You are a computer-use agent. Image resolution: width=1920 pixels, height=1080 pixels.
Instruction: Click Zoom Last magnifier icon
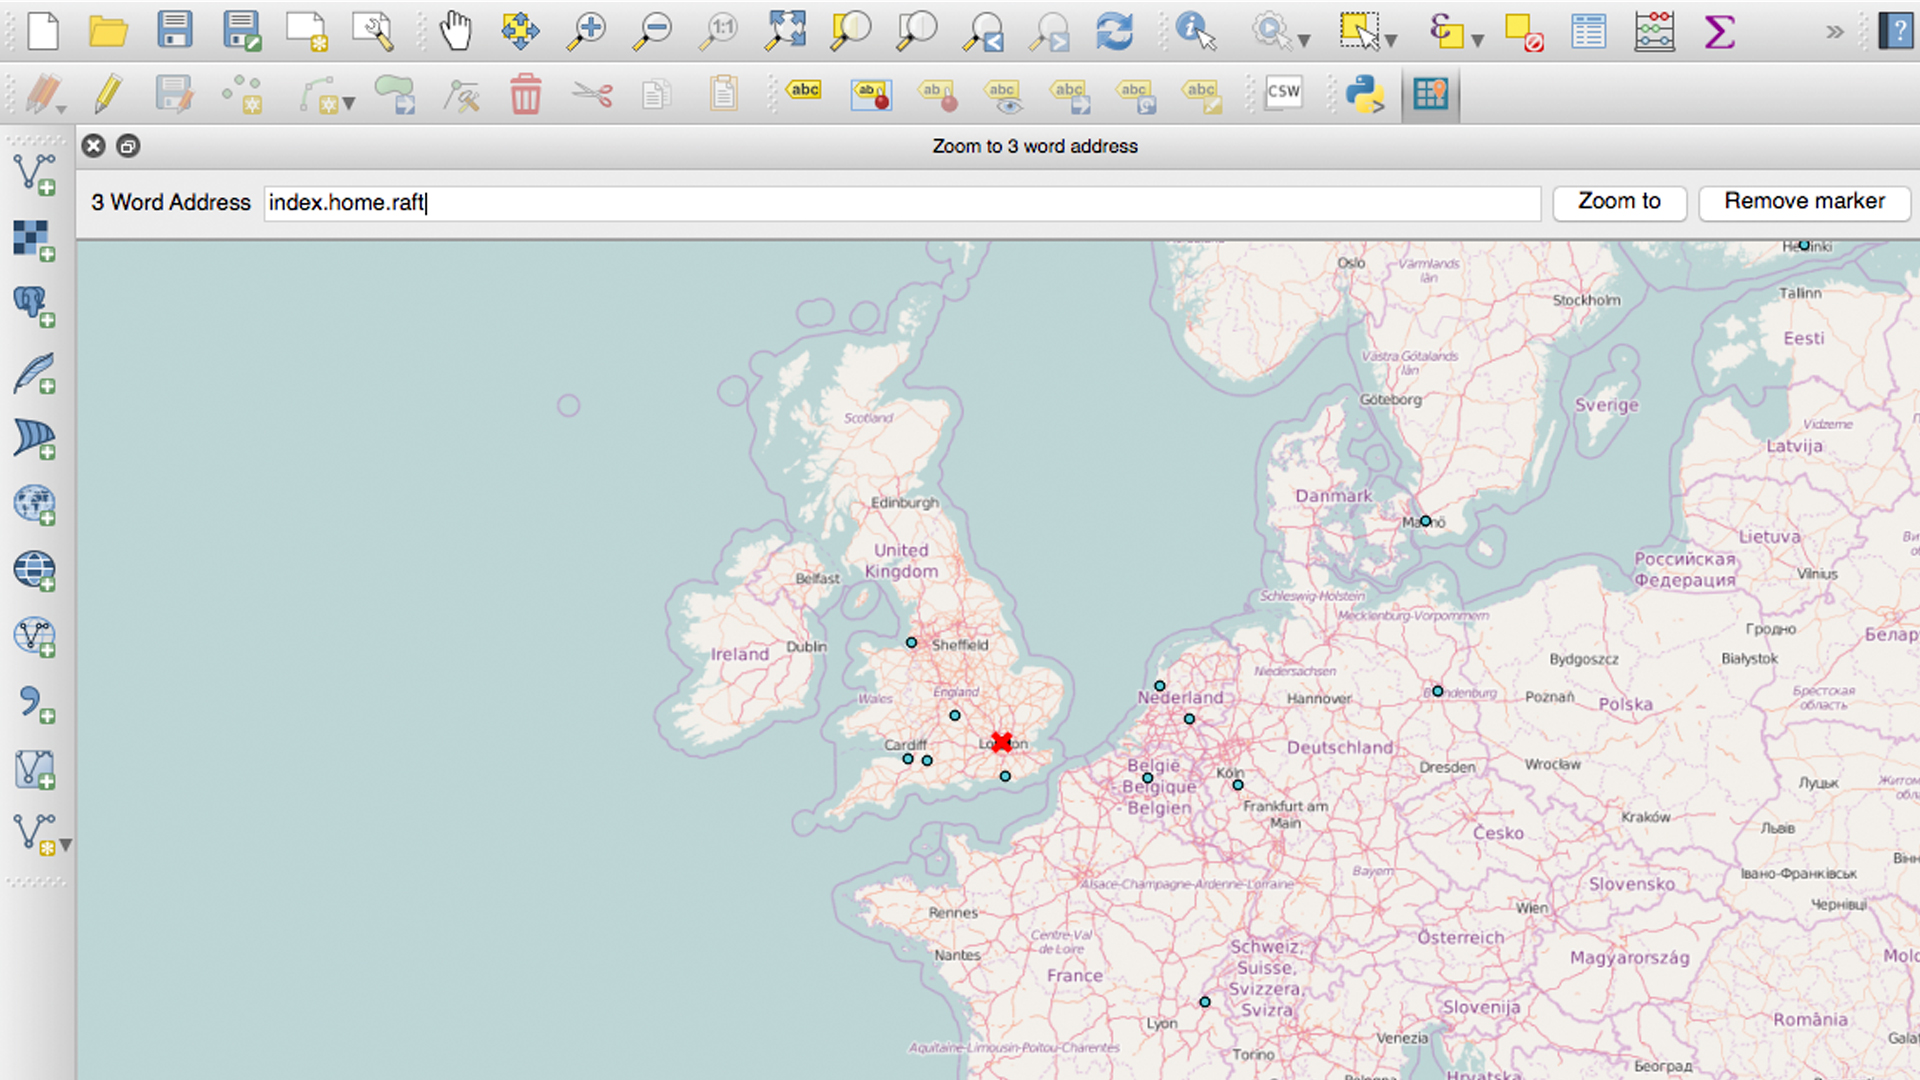[x=983, y=31]
